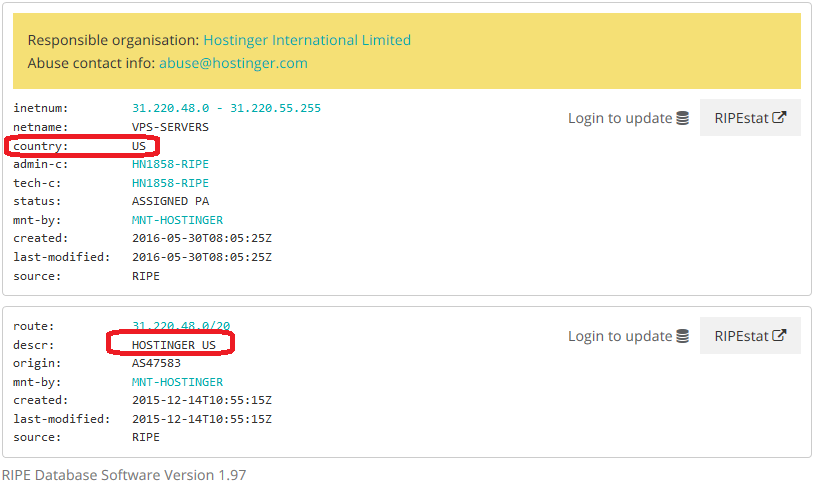Open the tech-c HN1858-RIPE link
This screenshot has height=481, width=820.
(x=170, y=183)
